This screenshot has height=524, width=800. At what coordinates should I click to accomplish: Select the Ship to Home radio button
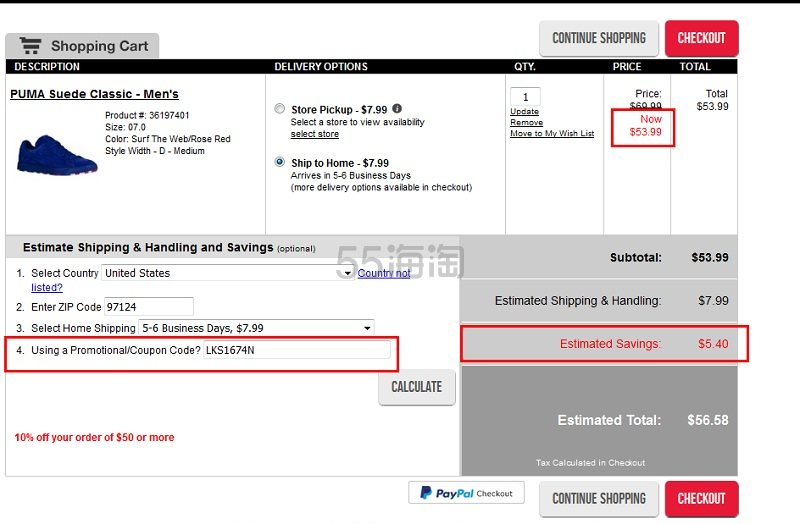coord(280,162)
